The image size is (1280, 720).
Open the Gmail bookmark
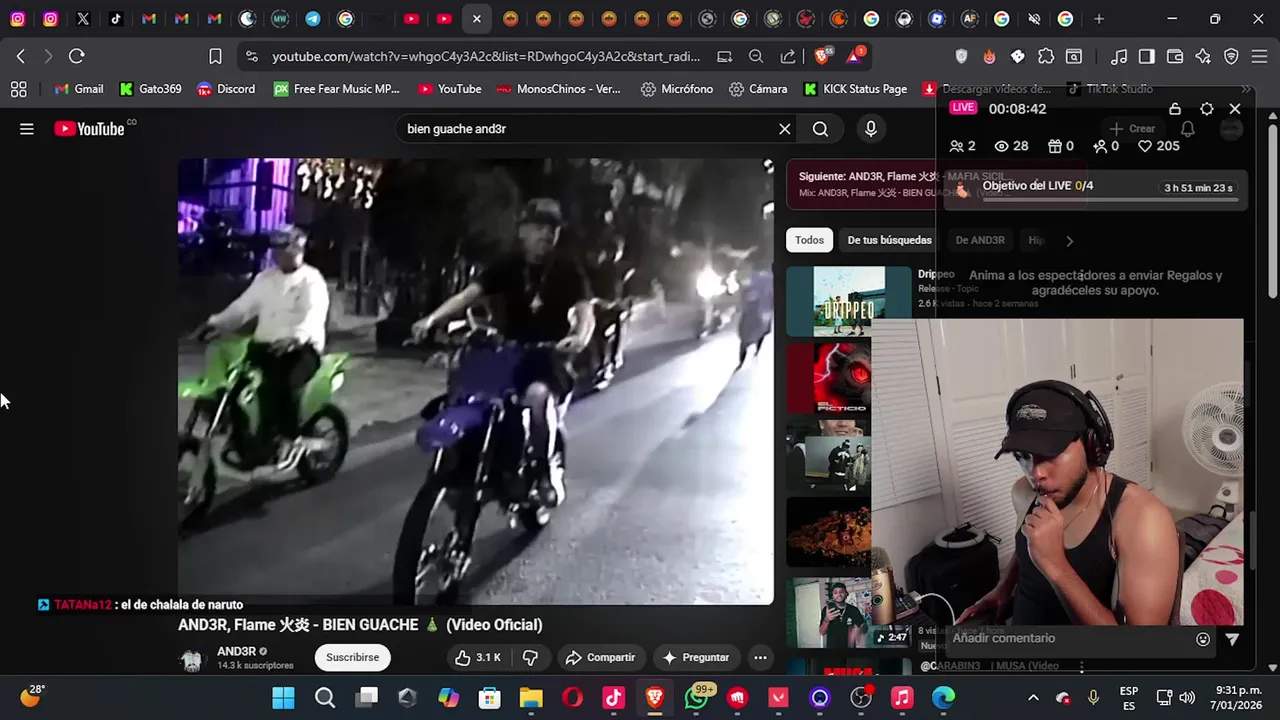pos(79,89)
